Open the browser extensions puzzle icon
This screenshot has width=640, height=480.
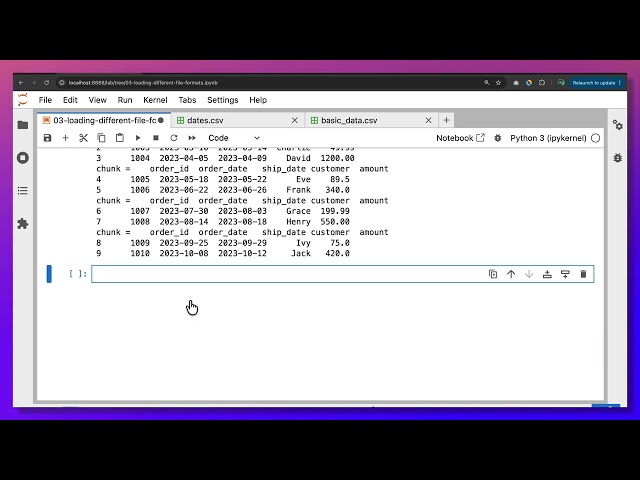(x=542, y=83)
